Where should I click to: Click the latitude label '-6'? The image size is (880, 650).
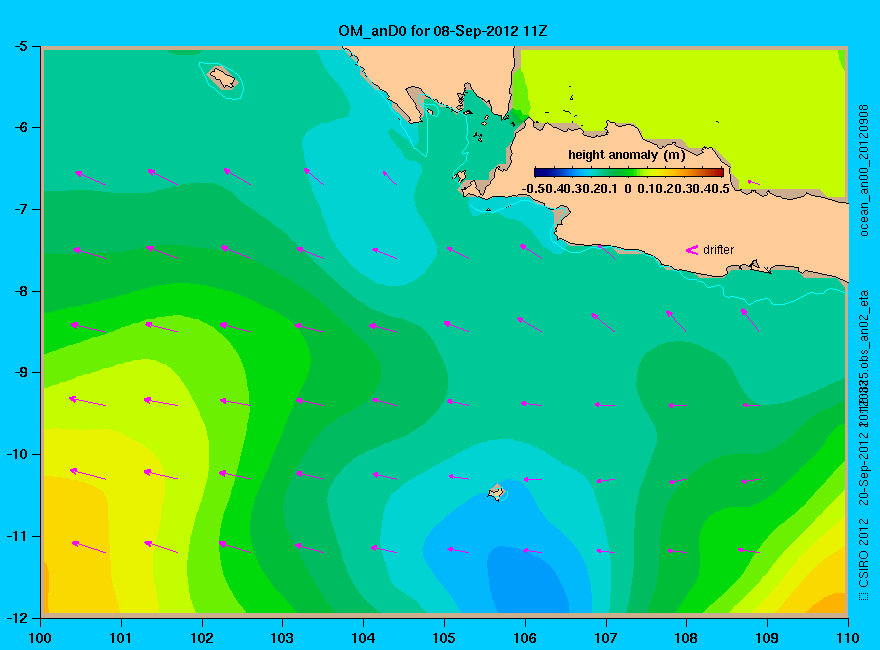coord(21,127)
